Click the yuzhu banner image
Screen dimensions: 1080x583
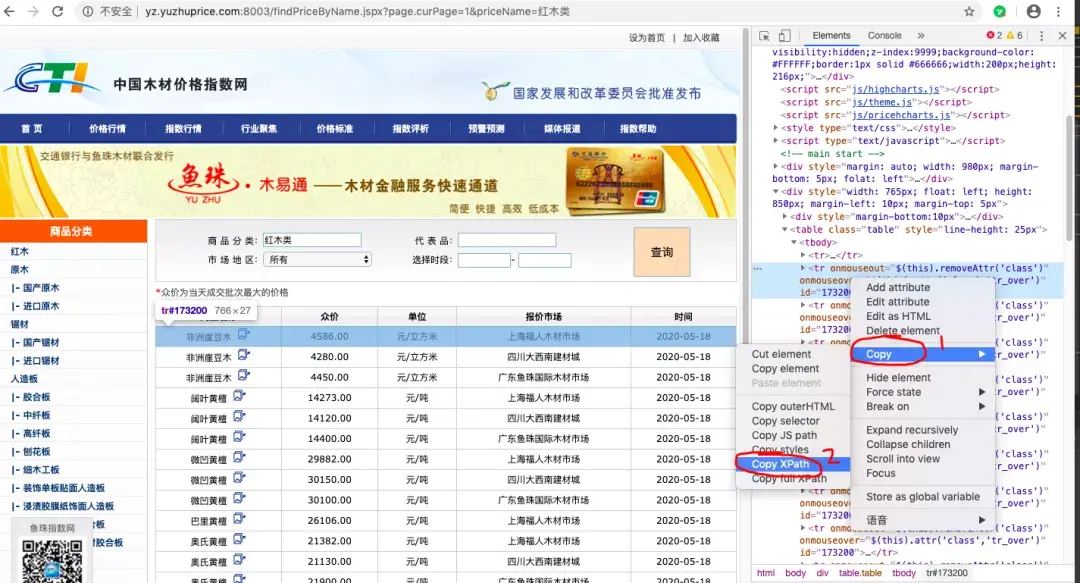click(x=368, y=181)
